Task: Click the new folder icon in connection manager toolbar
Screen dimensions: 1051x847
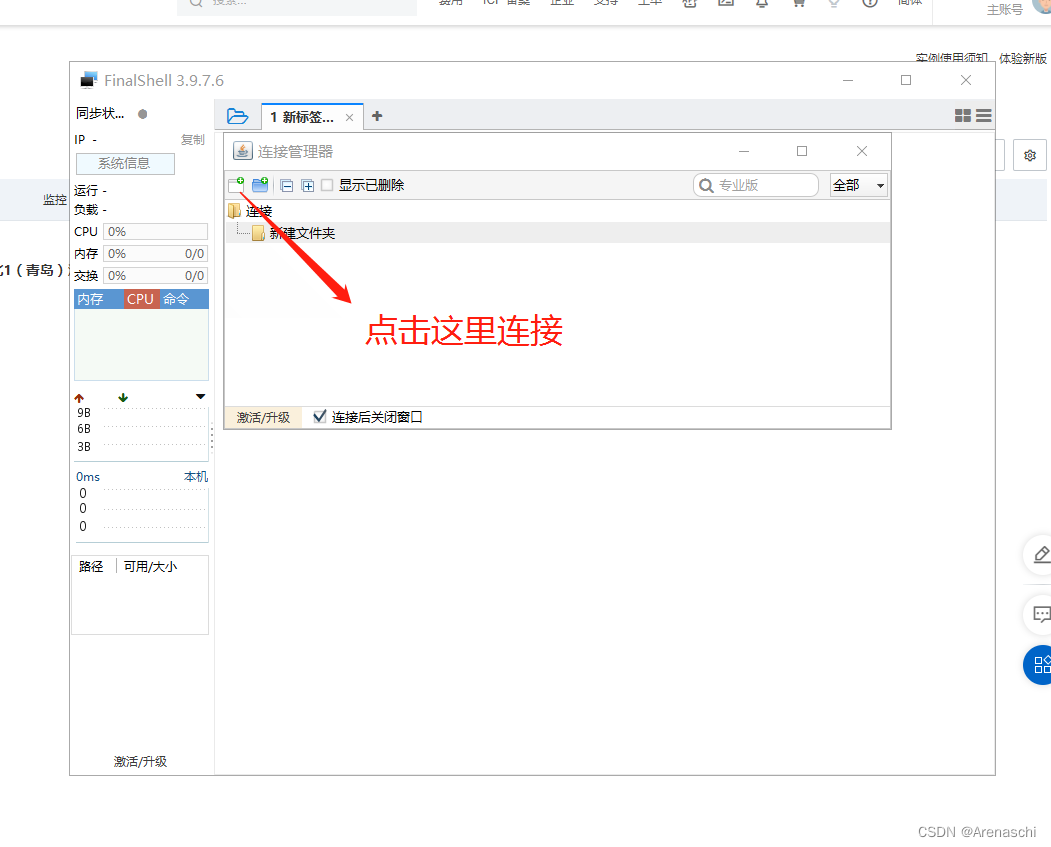Action: (260, 184)
